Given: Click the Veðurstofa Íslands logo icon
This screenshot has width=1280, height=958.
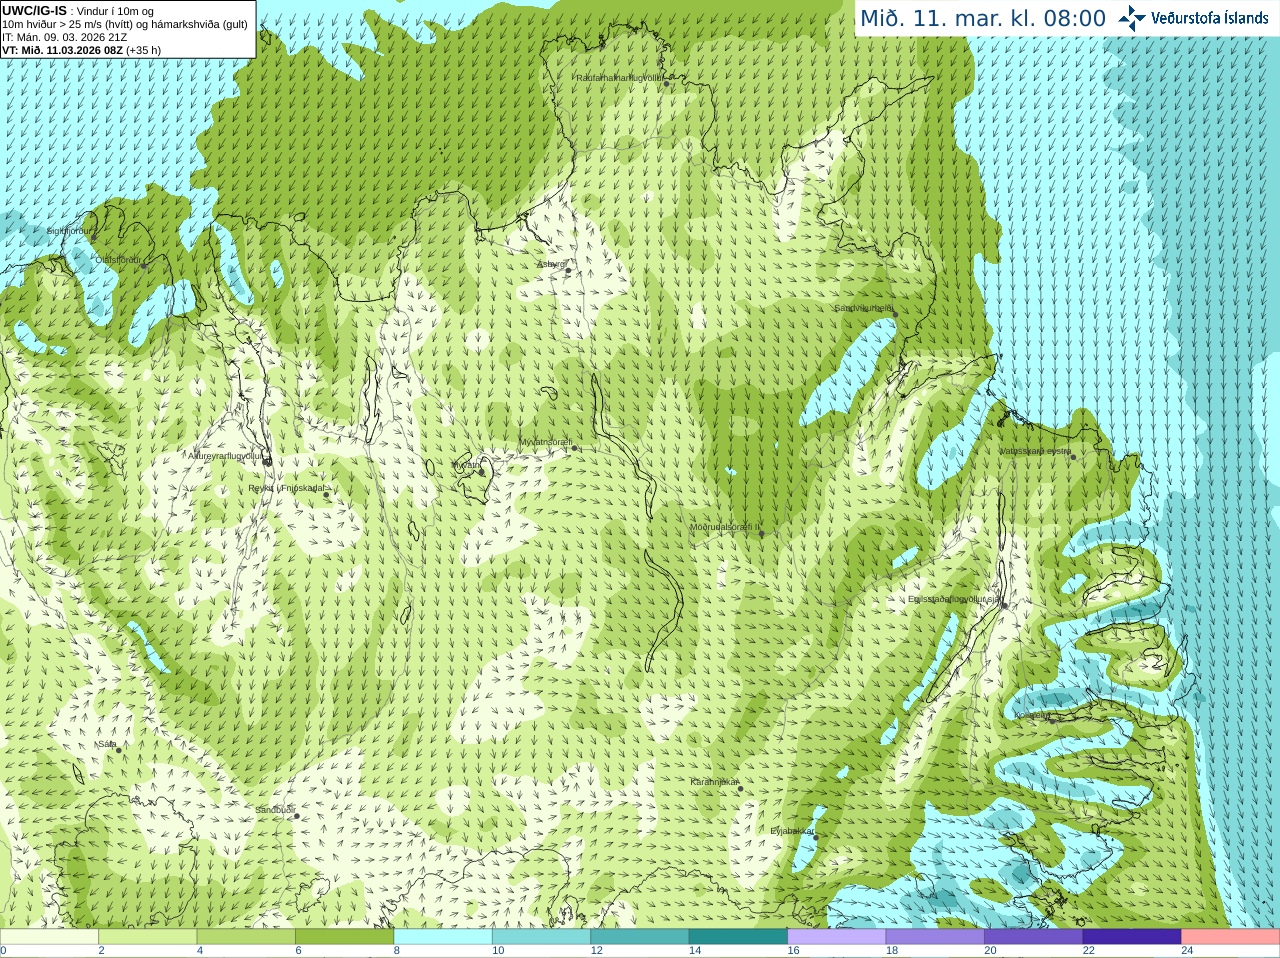Looking at the screenshot, I should (x=1132, y=18).
